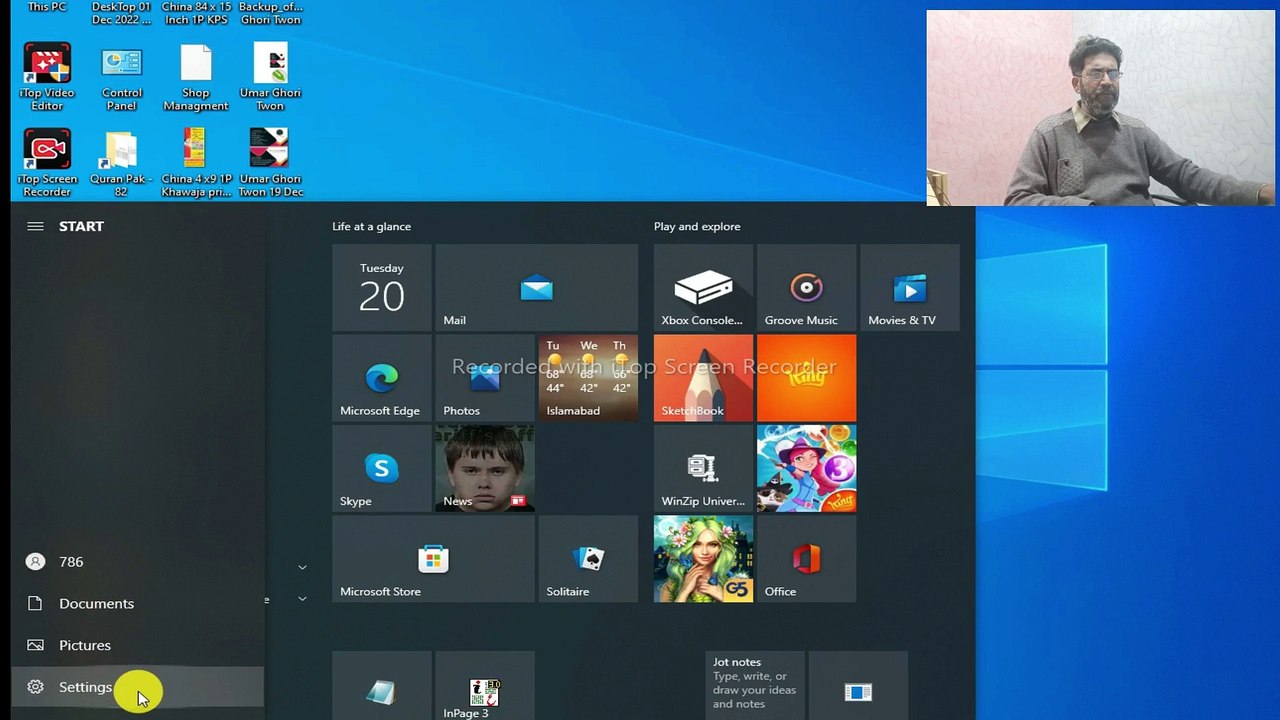The image size is (1280, 720).
Task: Open the Microsoft Store tile
Action: pos(433,559)
